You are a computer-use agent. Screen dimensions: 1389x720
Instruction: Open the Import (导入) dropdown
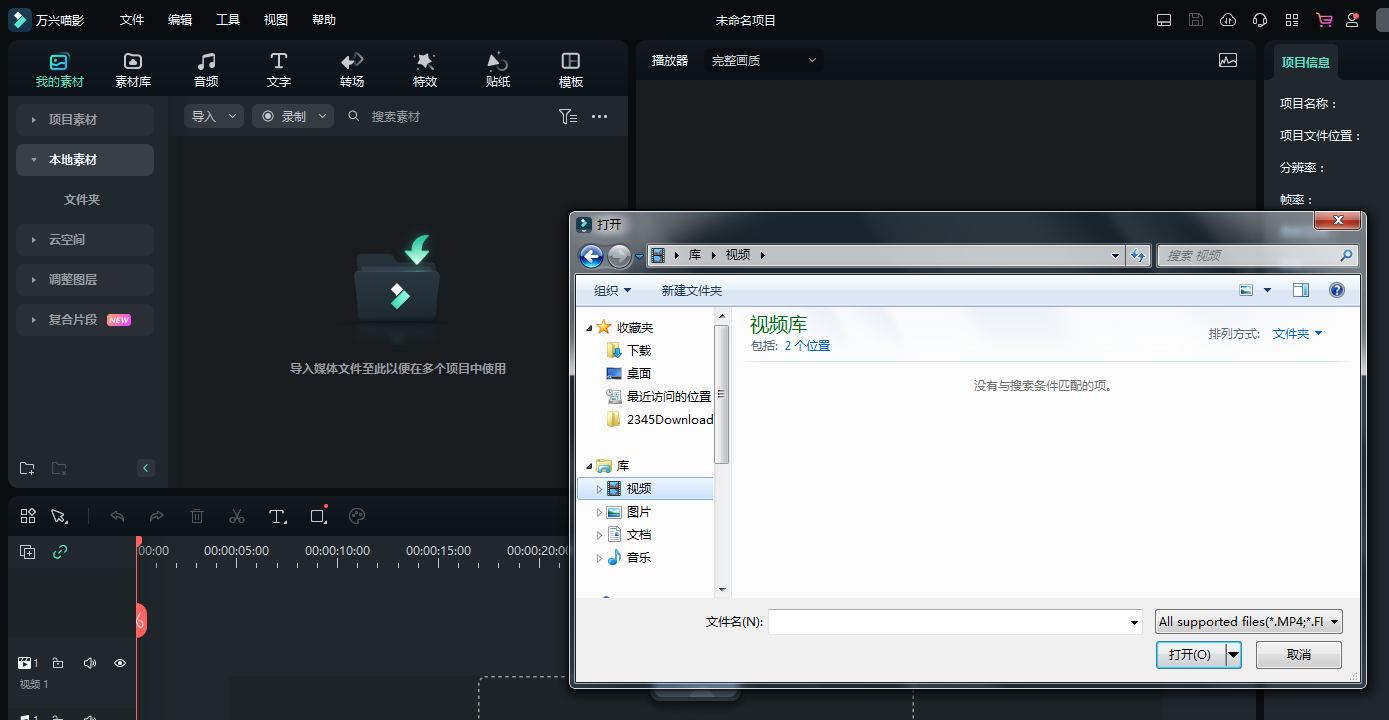pos(214,117)
